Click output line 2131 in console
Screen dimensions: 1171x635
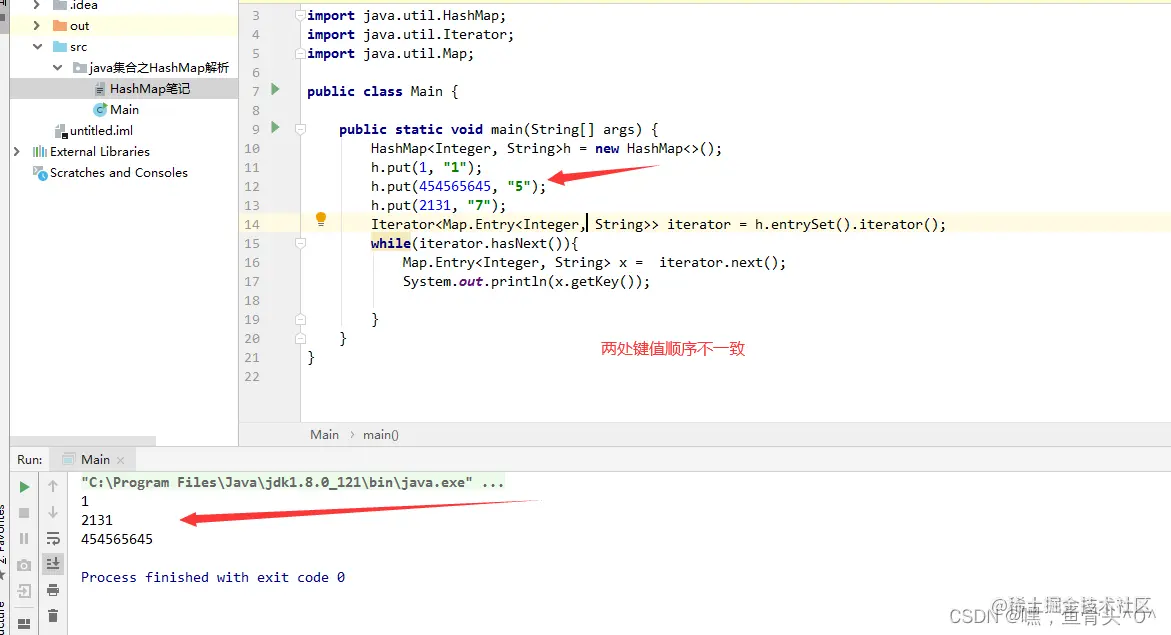coord(97,520)
